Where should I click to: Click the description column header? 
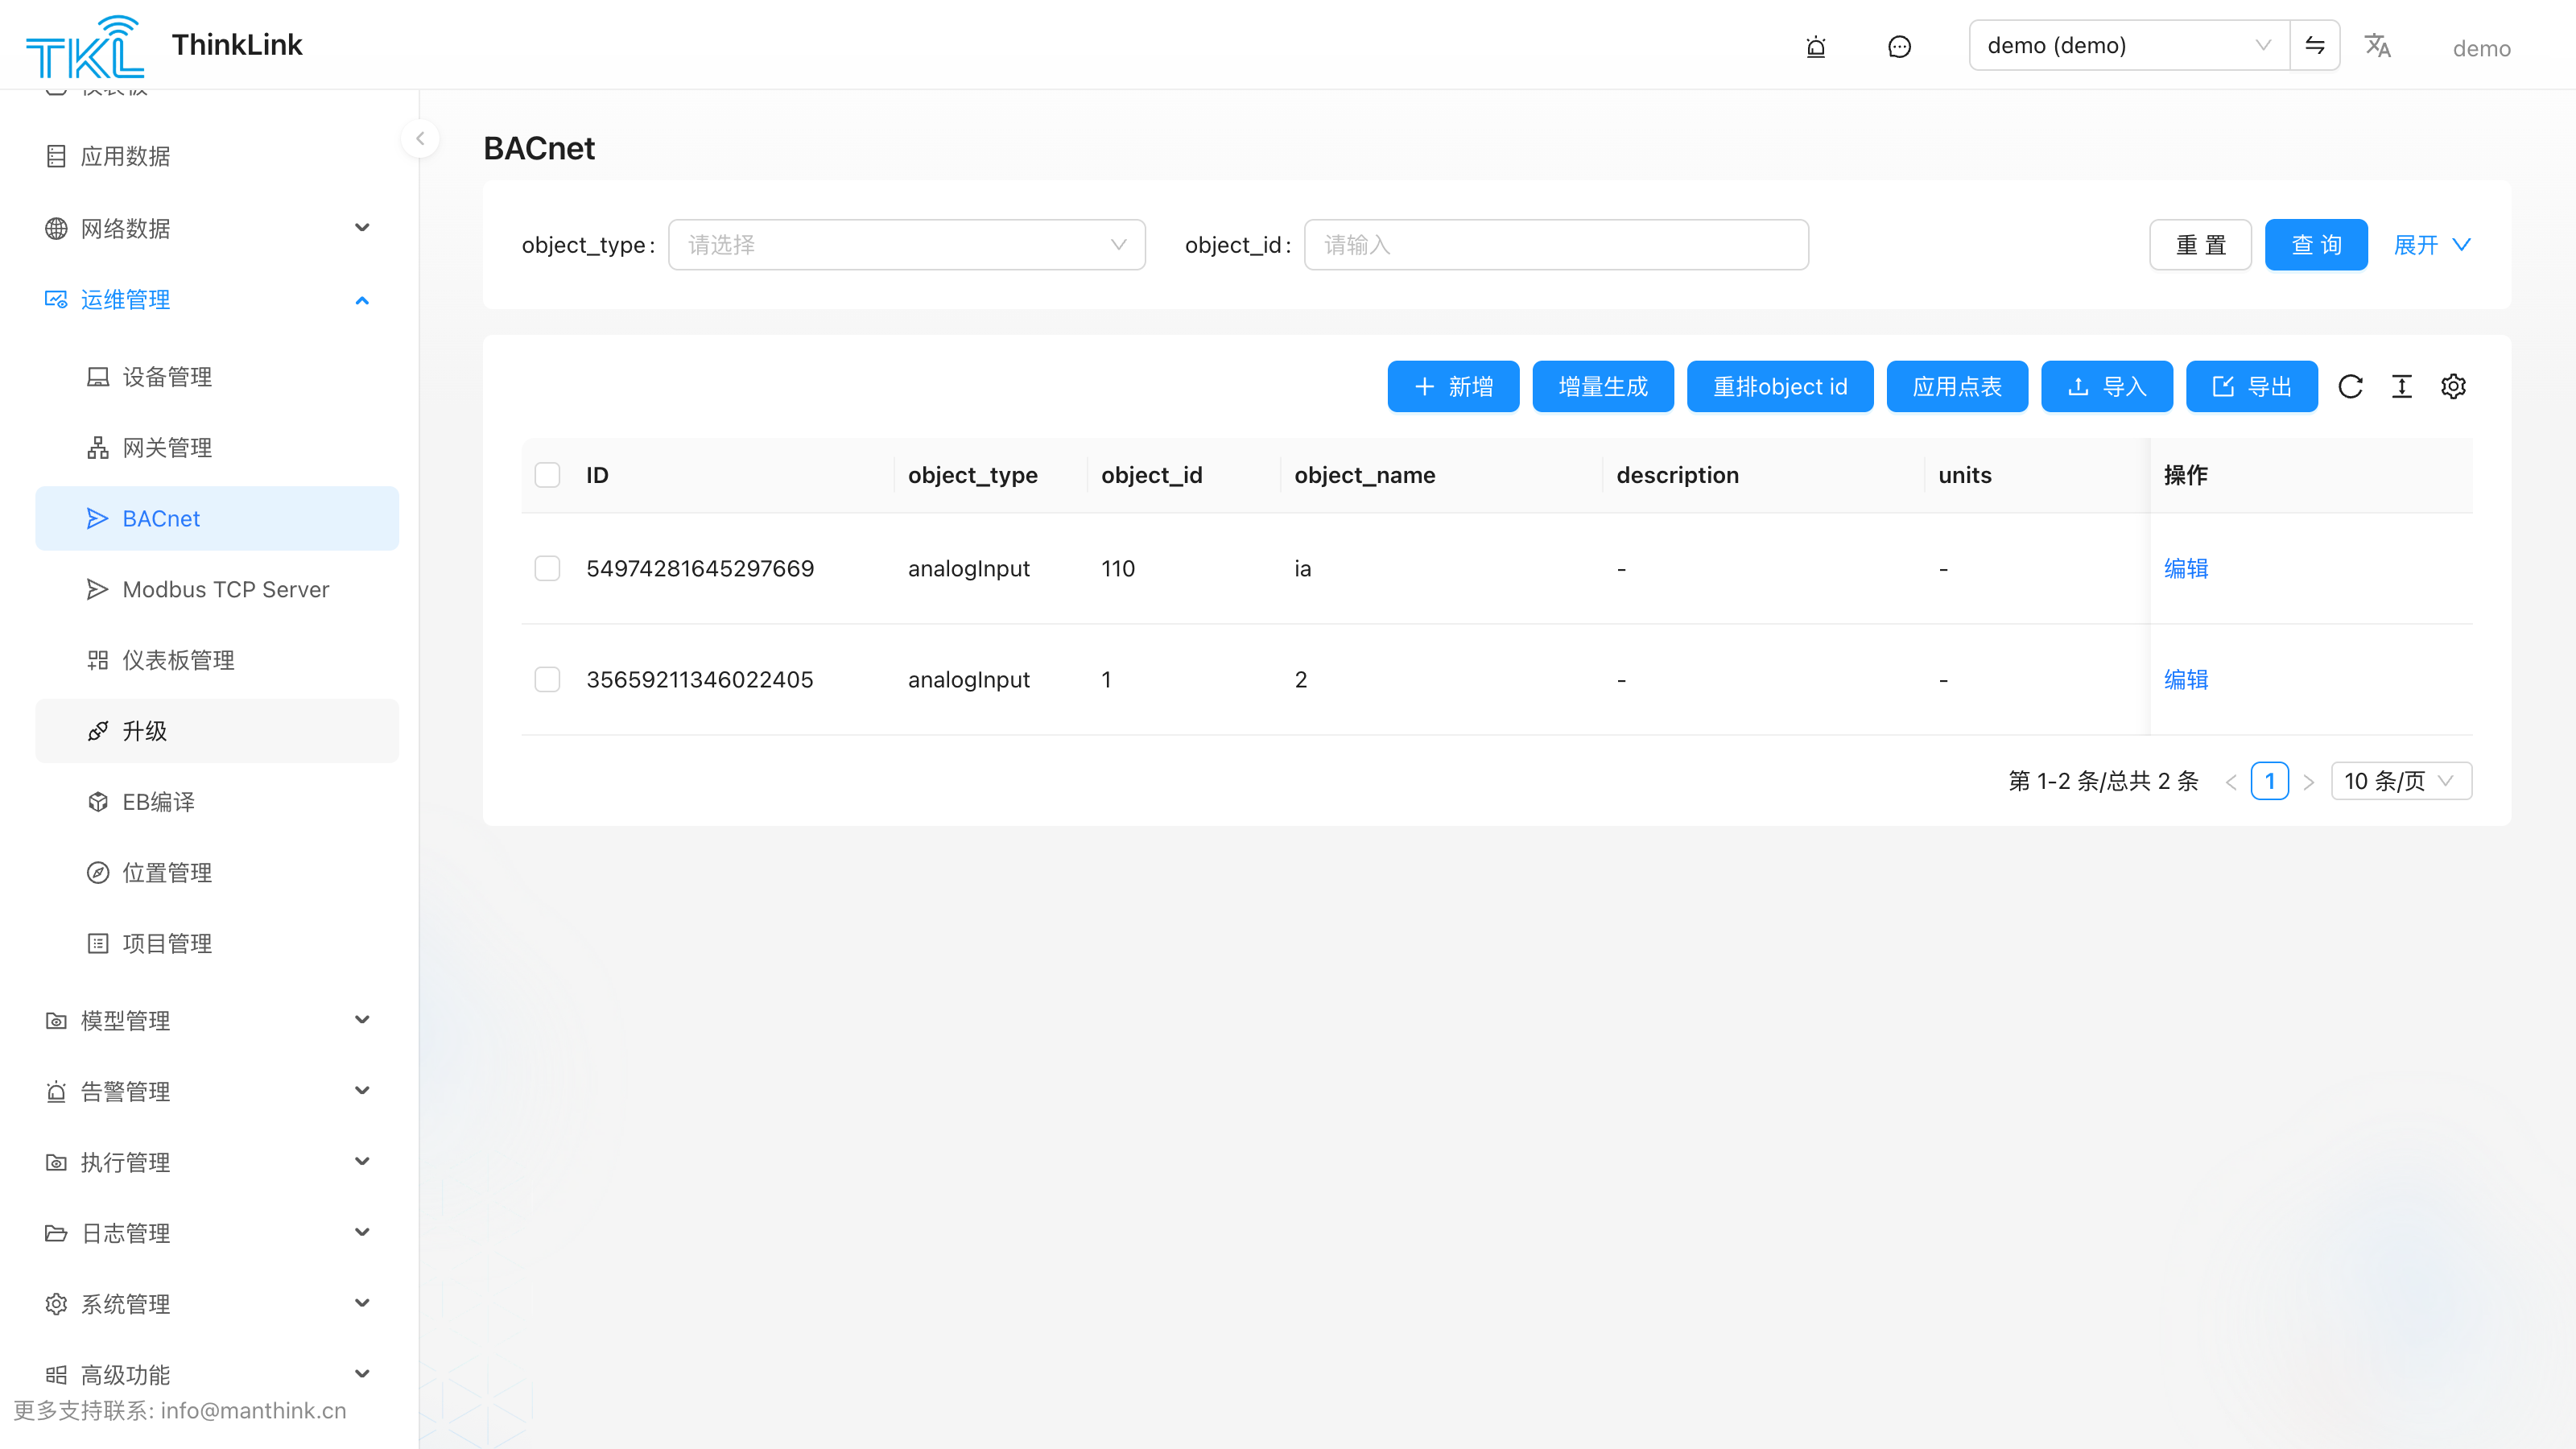point(1677,475)
